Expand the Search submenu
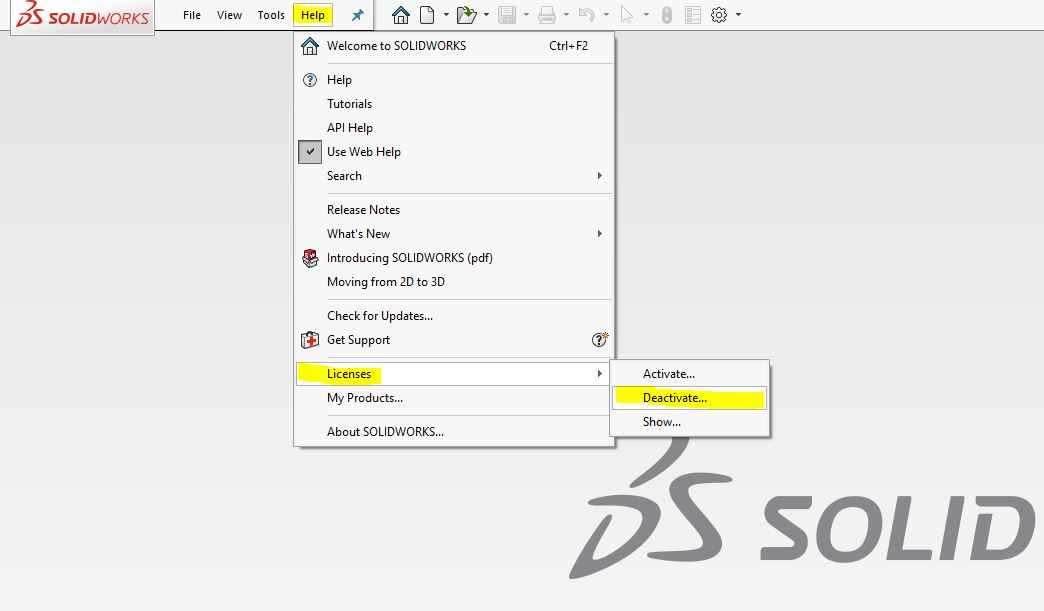 344,176
